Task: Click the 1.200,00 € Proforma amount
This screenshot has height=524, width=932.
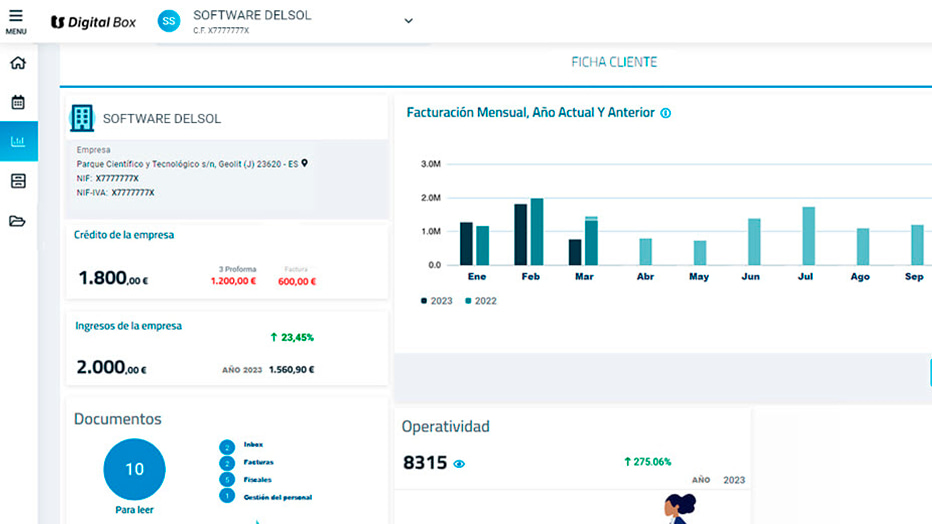Action: (234, 281)
